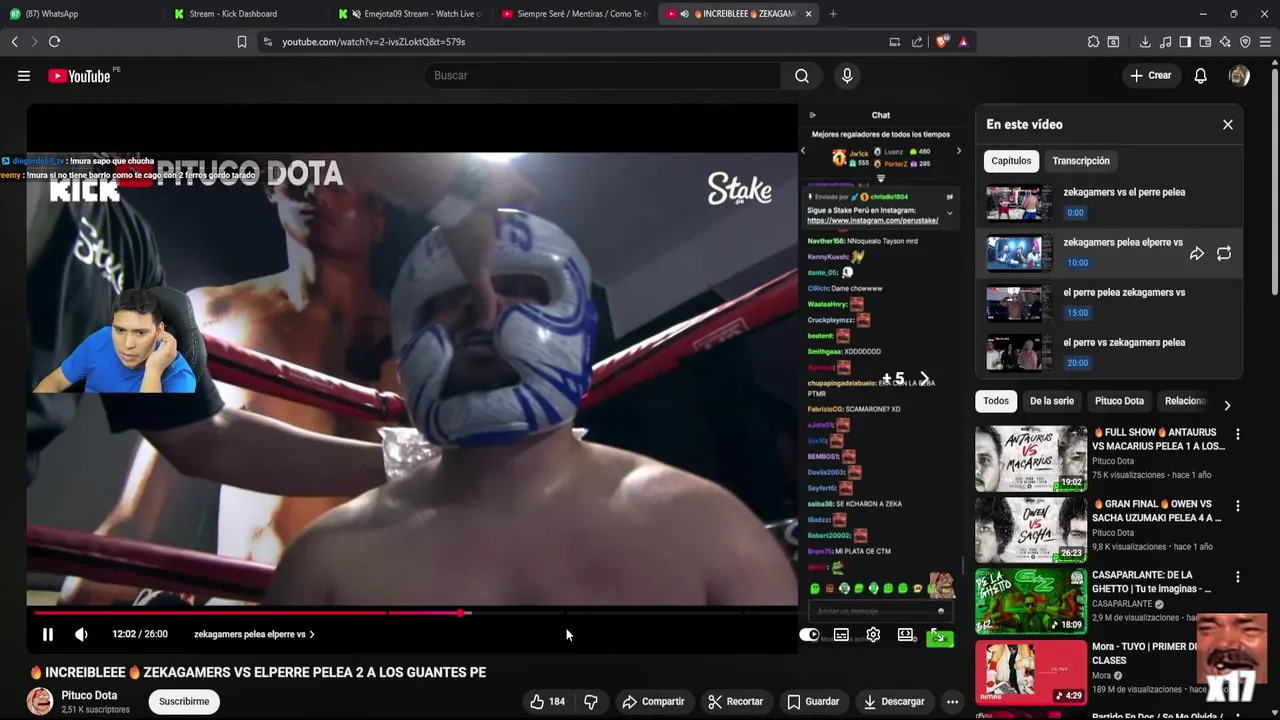This screenshot has height=720, width=1280.
Task: Open options for OWEN VS SACHA video
Action: click(1238, 507)
